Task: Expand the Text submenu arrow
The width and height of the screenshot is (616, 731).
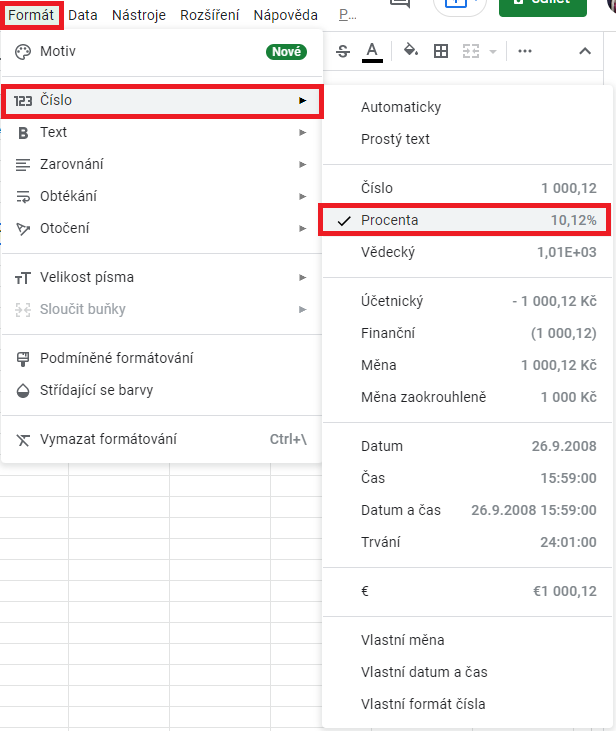Action: 302,132
